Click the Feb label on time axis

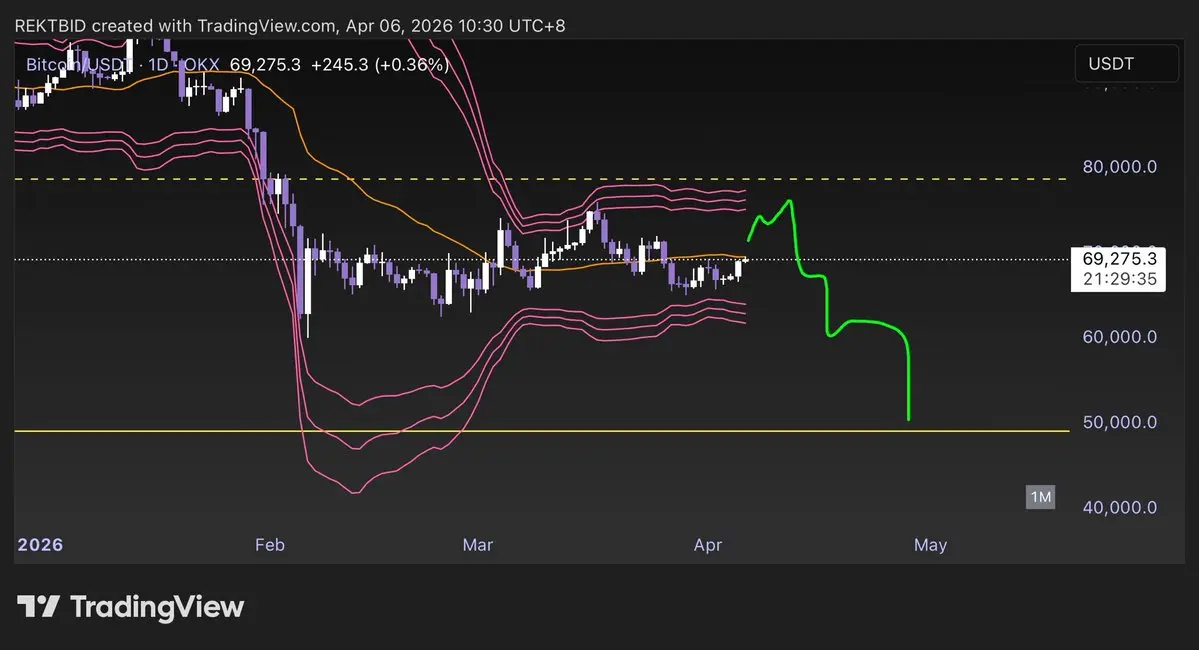click(270, 545)
